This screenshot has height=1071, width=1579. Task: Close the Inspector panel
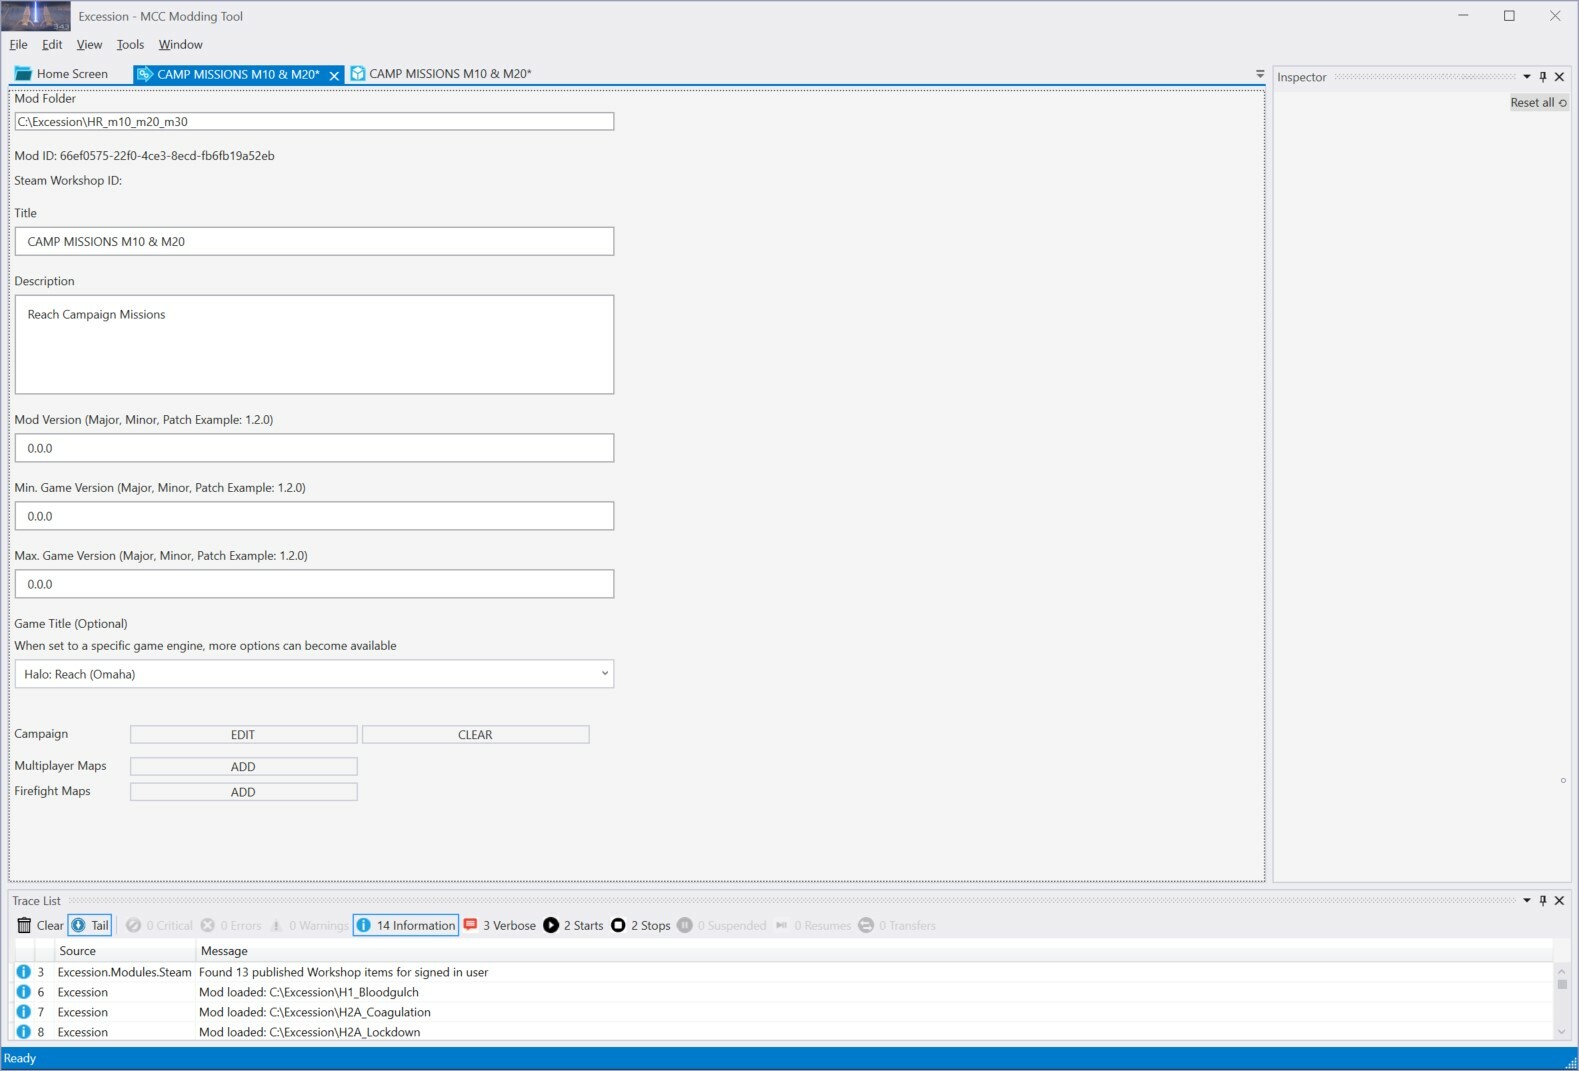[x=1559, y=77]
